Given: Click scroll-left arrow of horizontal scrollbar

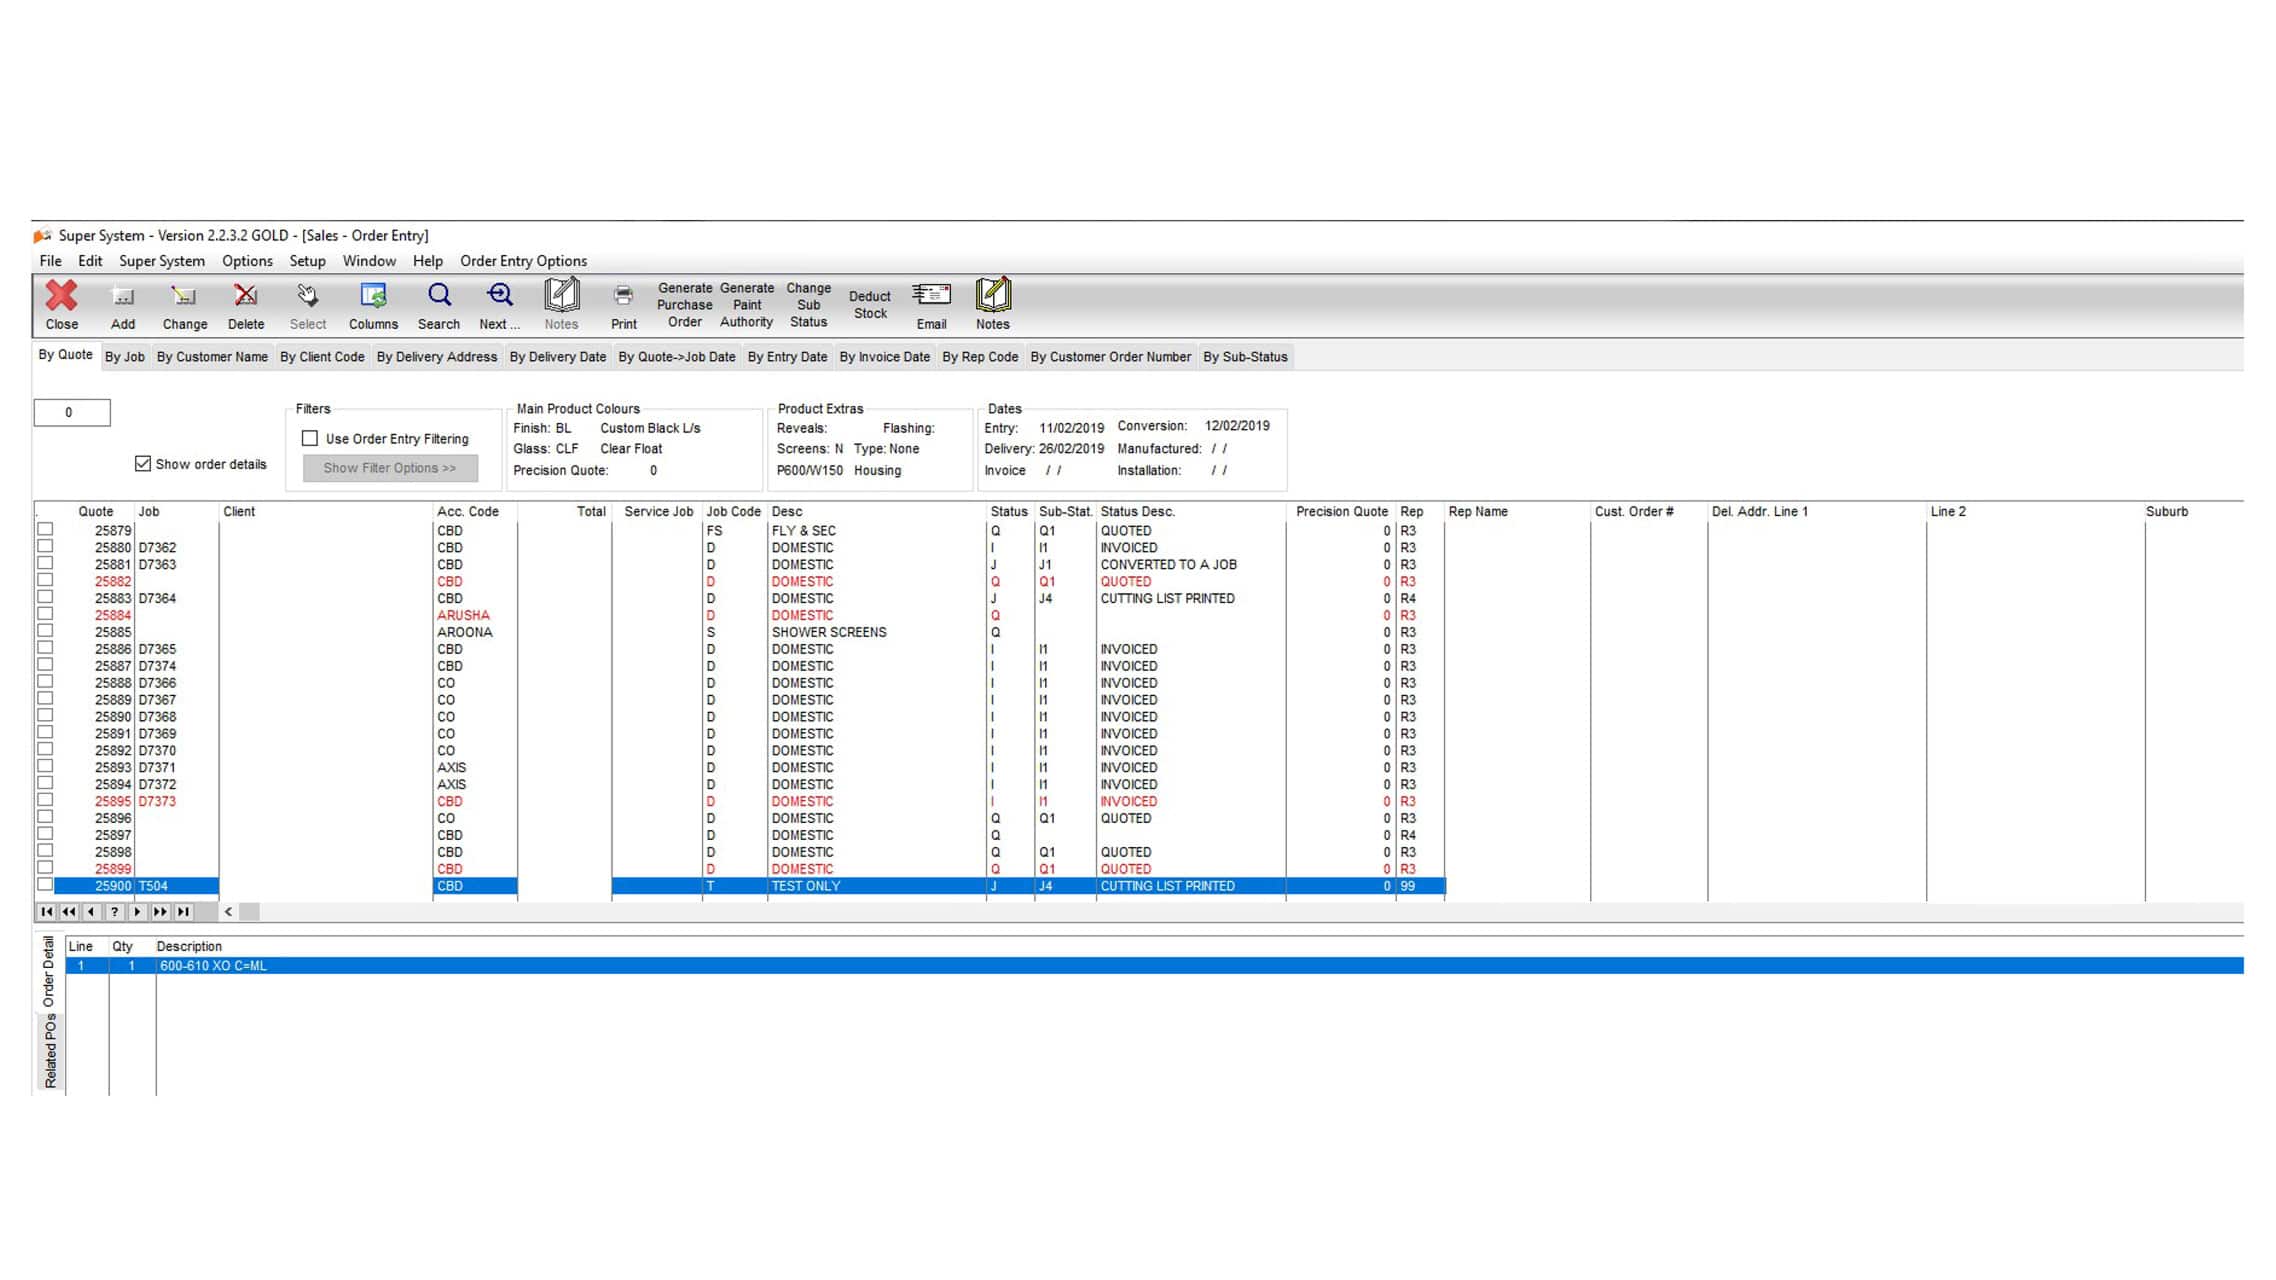Looking at the screenshot, I should pyautogui.click(x=228, y=911).
